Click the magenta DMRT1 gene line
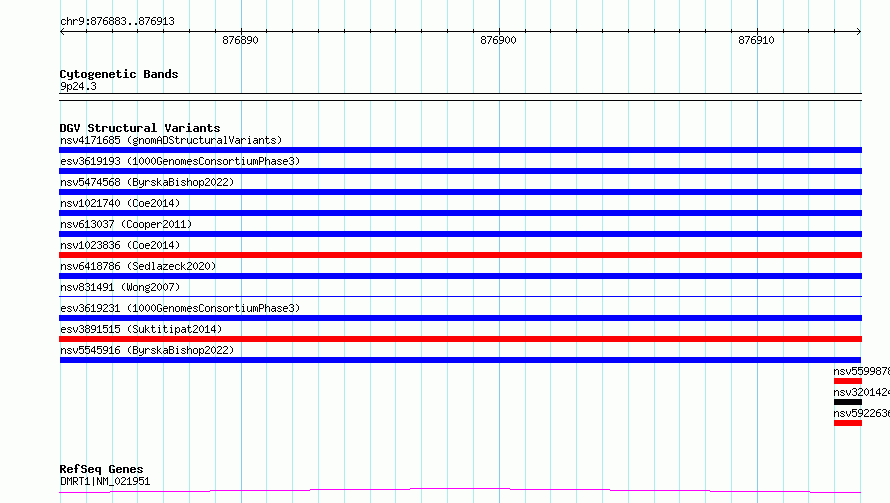Viewport: 890px width, 503px height. pyautogui.click(x=460, y=490)
